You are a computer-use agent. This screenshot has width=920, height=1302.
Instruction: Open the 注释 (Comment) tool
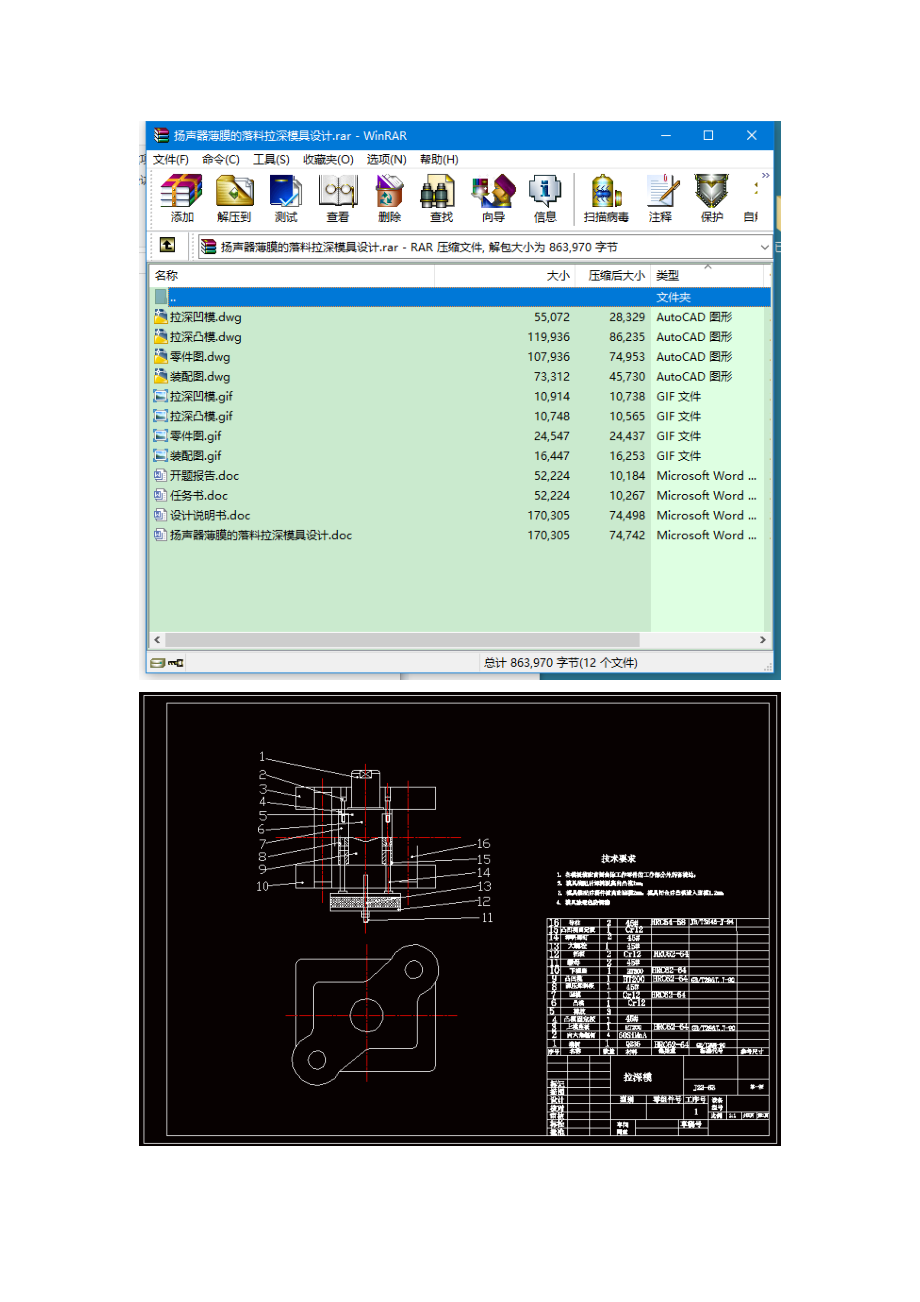(x=660, y=199)
